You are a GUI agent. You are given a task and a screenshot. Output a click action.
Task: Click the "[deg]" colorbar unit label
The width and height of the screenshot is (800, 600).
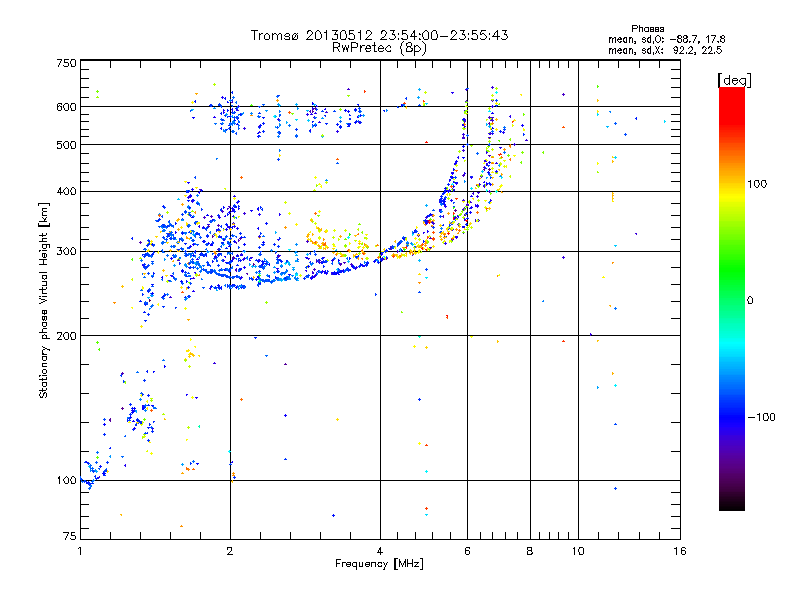coord(734,80)
